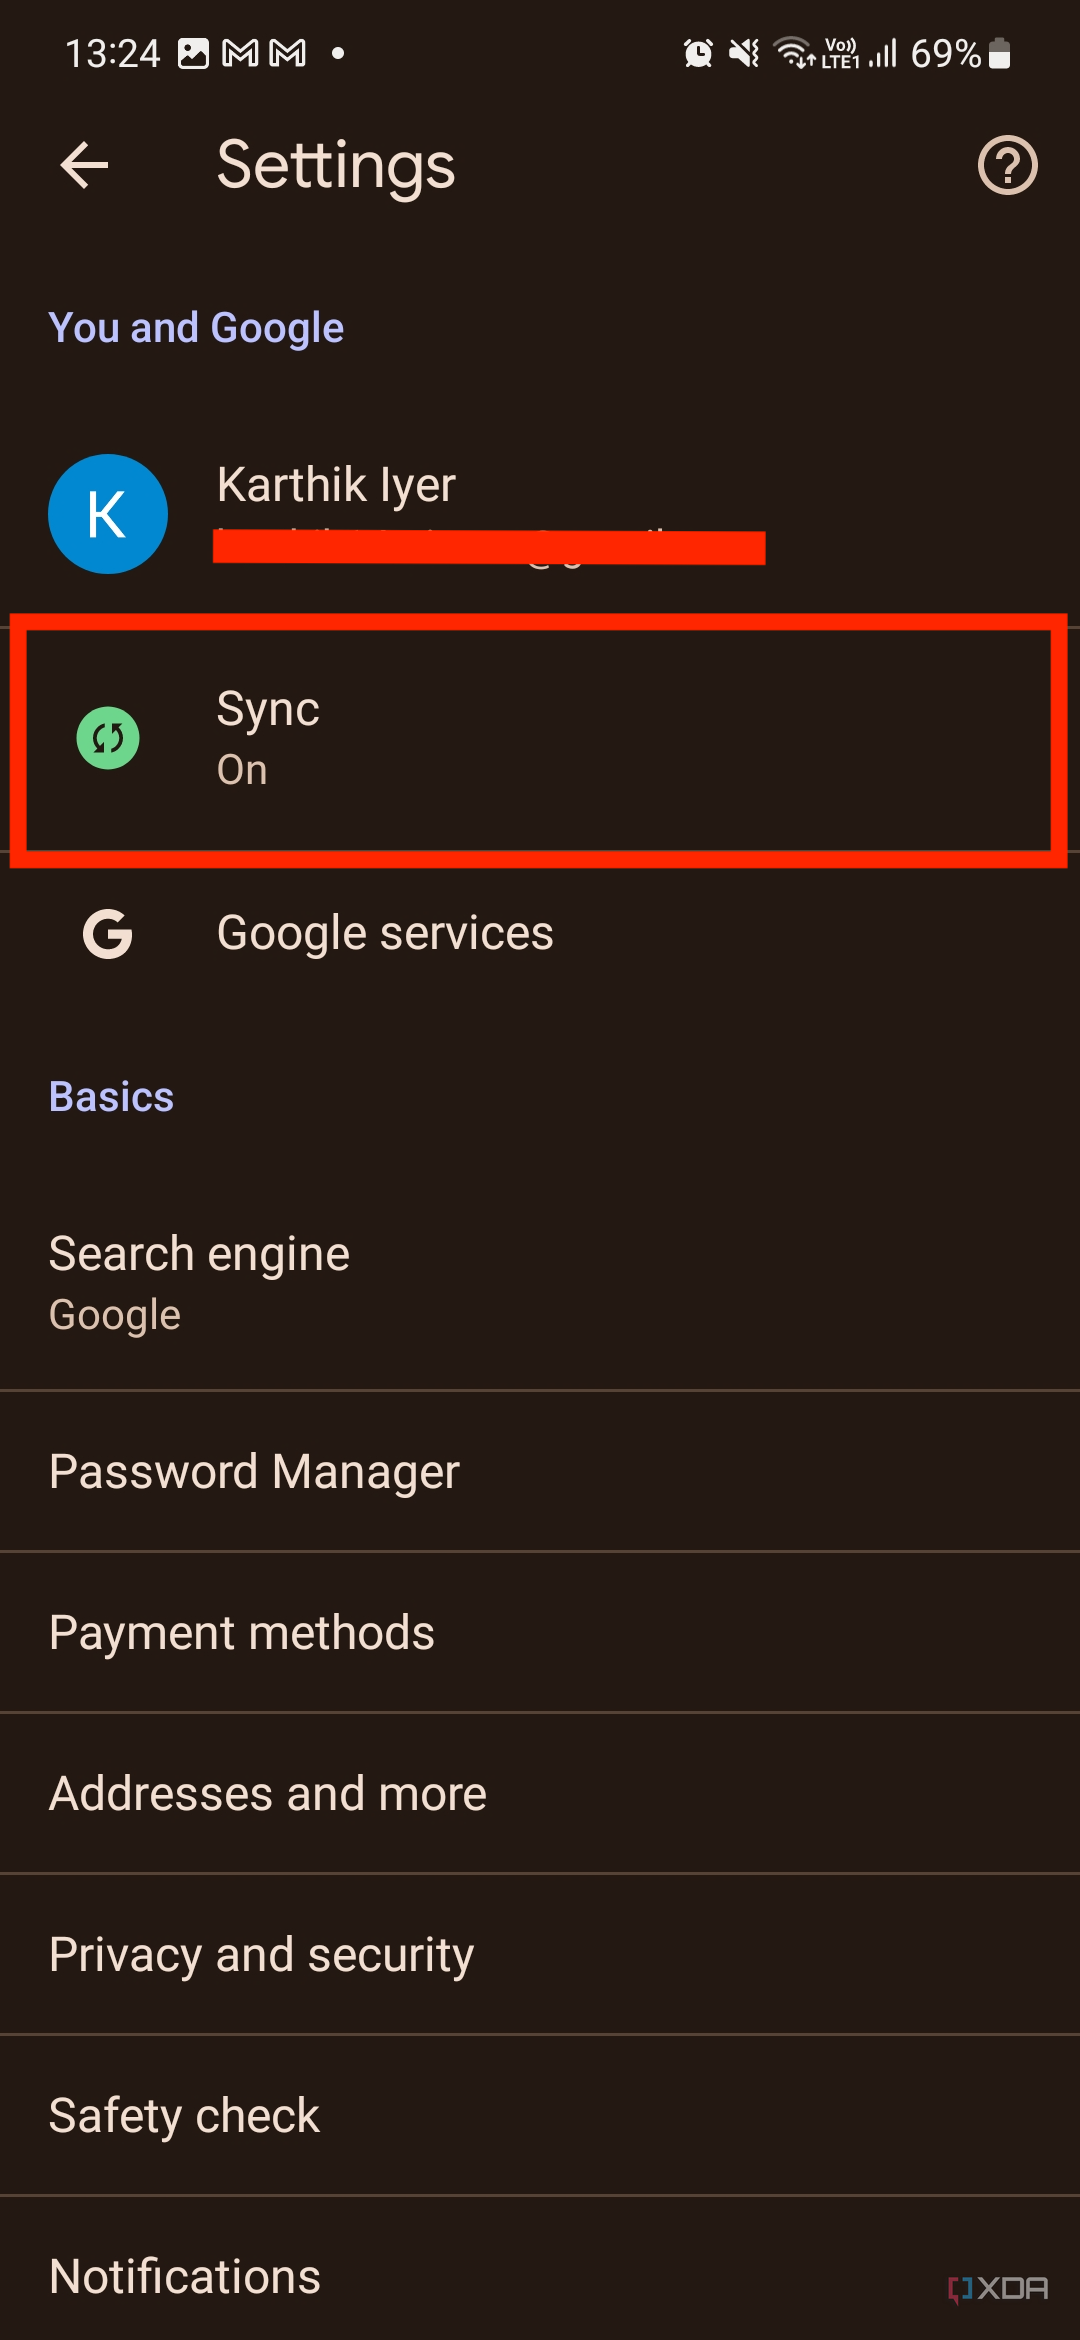The image size is (1080, 2340).
Task: Open the help icon in Settings
Action: [1007, 166]
